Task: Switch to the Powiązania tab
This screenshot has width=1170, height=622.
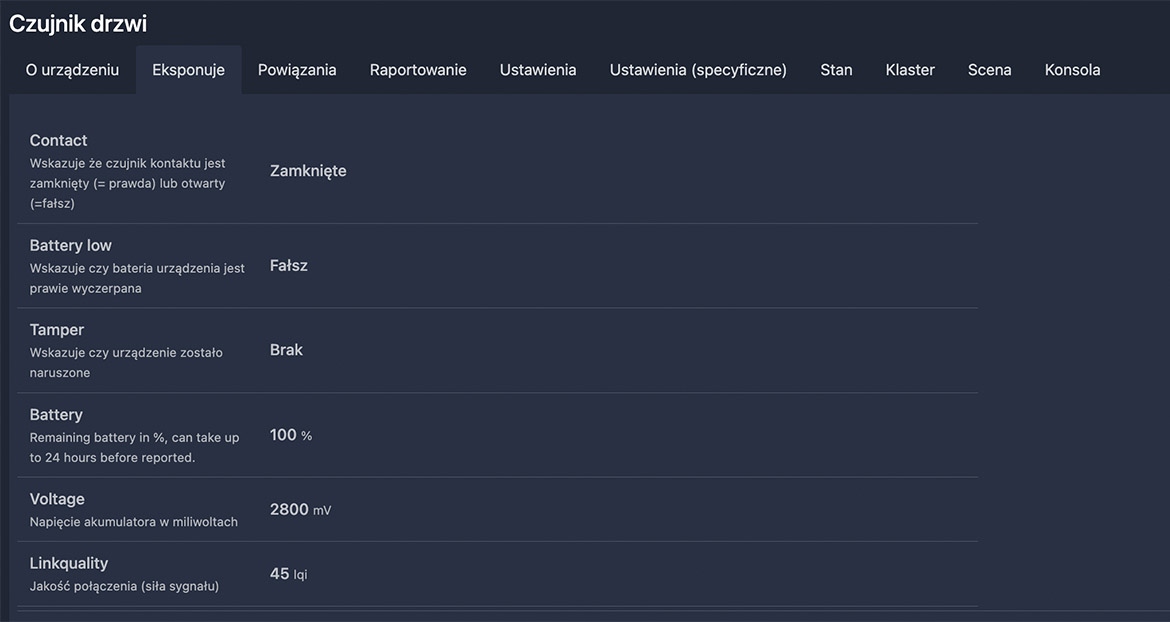Action: [297, 70]
